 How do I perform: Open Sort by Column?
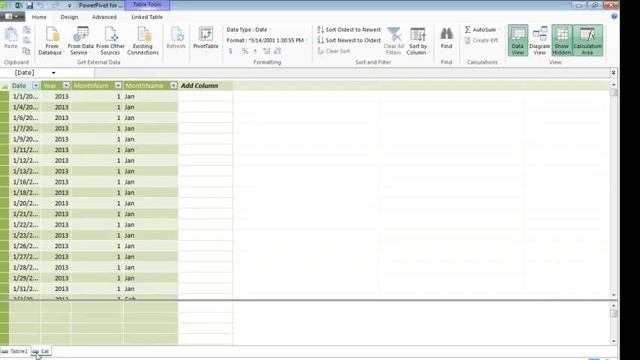tap(417, 41)
